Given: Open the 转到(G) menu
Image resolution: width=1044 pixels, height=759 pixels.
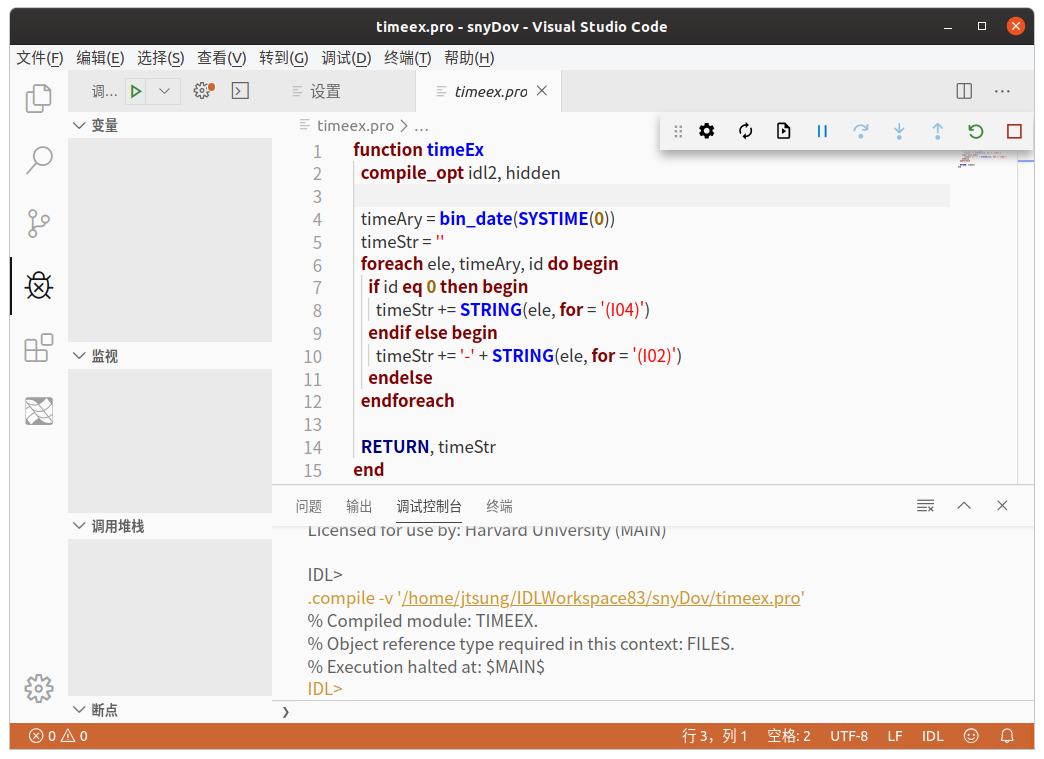Looking at the screenshot, I should pos(284,58).
